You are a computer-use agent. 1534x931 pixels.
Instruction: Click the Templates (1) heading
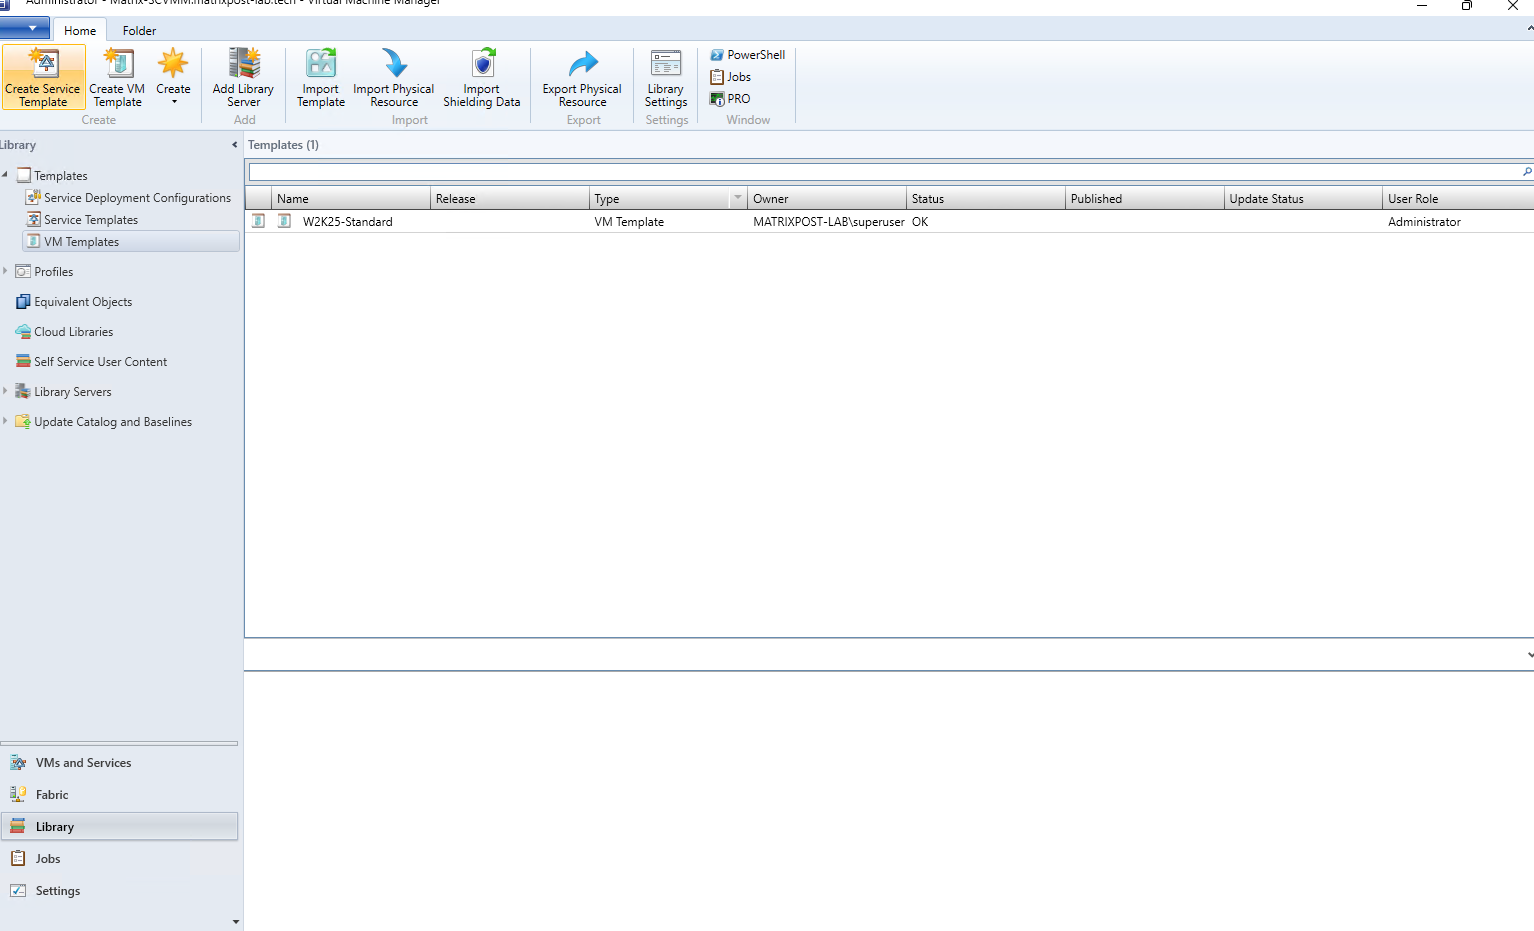pyautogui.click(x=283, y=145)
